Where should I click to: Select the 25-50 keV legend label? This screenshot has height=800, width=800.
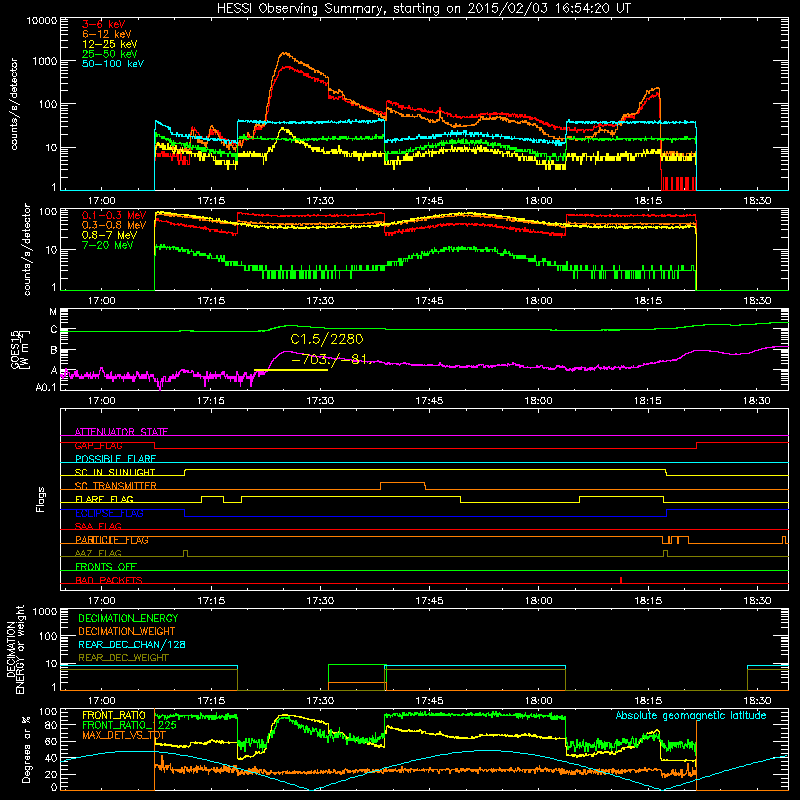[110, 54]
